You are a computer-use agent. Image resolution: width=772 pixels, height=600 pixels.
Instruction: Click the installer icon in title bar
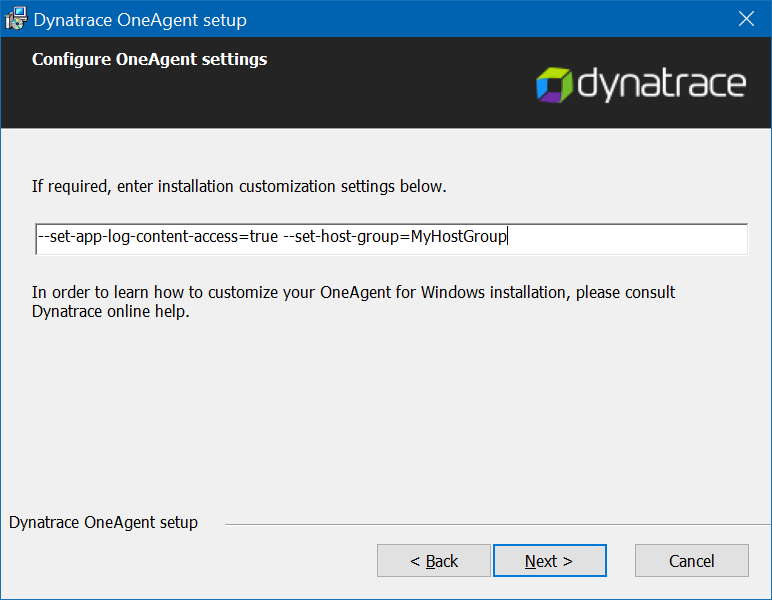(16, 19)
